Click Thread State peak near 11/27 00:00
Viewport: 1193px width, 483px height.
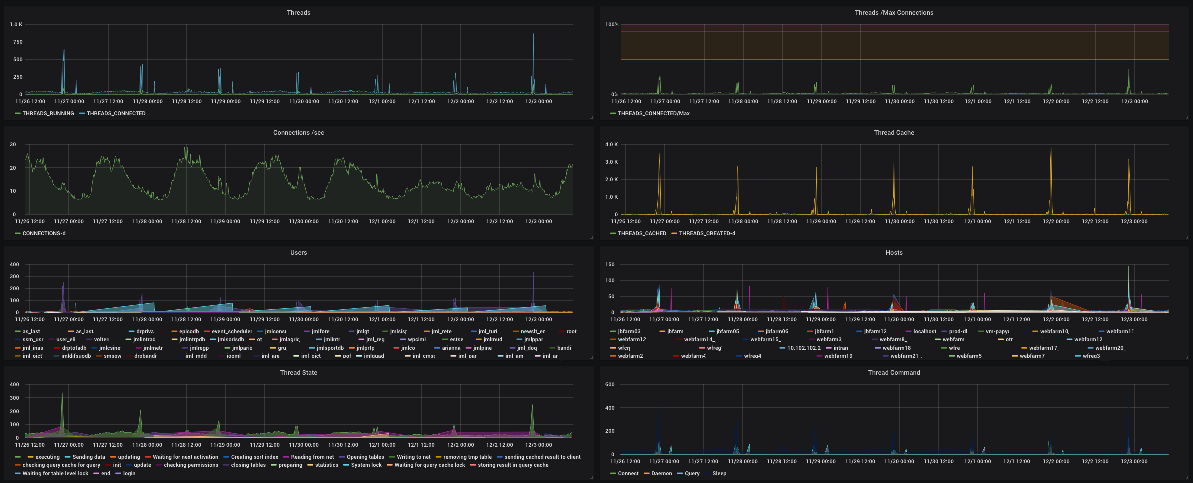click(62, 394)
